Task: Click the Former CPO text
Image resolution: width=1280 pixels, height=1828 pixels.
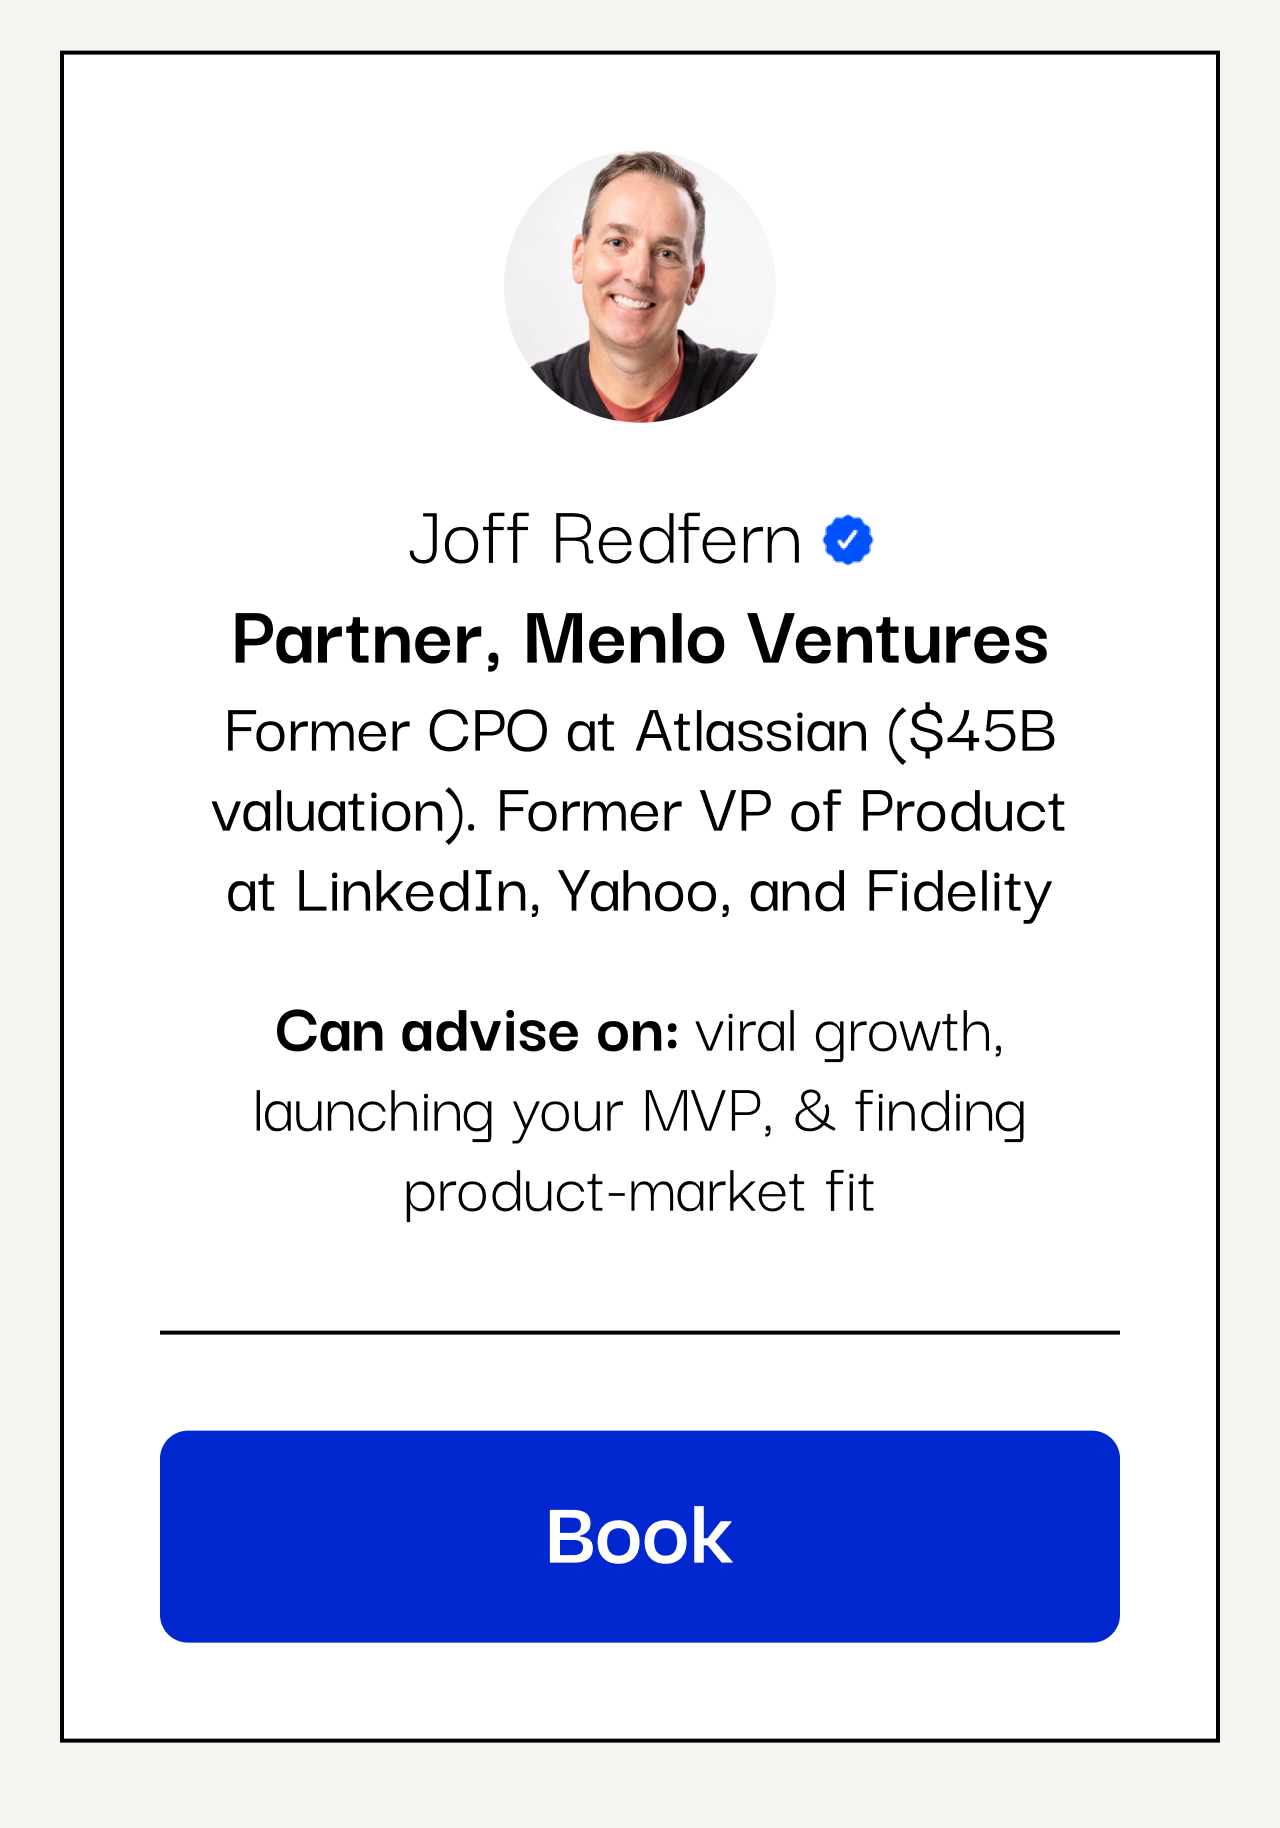Action: [386, 731]
